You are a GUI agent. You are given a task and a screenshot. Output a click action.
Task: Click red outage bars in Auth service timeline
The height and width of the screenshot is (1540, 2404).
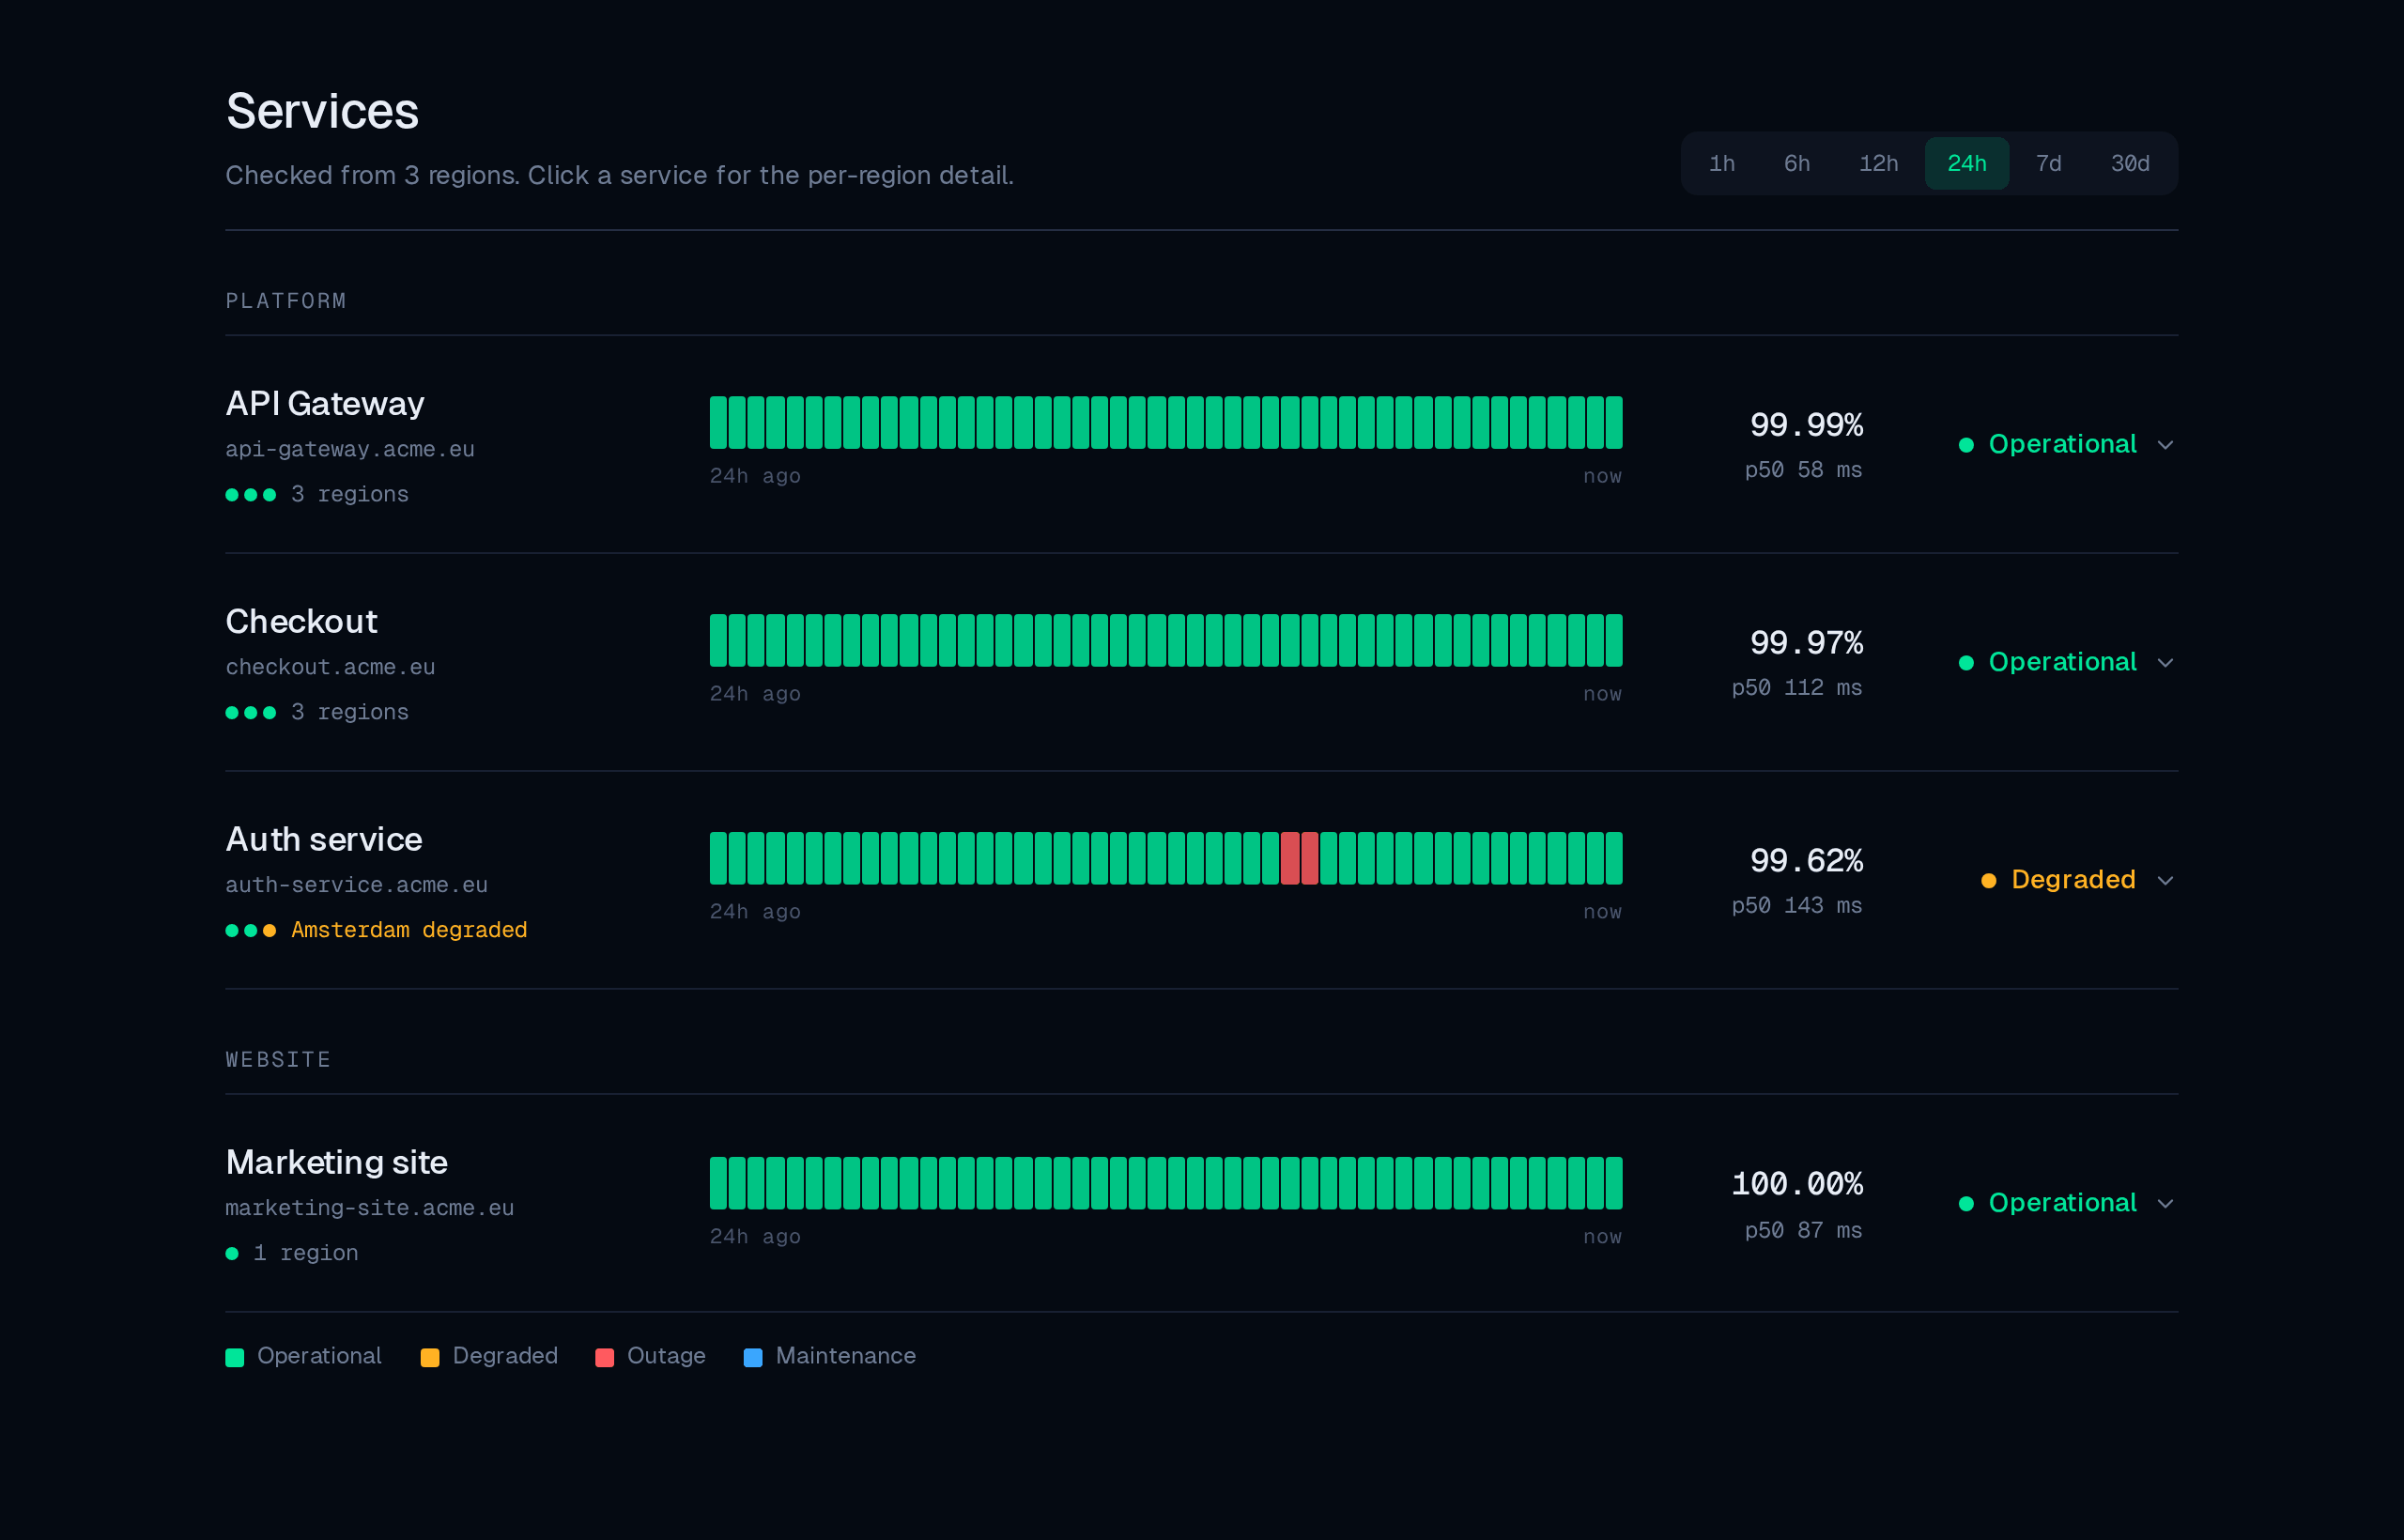1299,858
